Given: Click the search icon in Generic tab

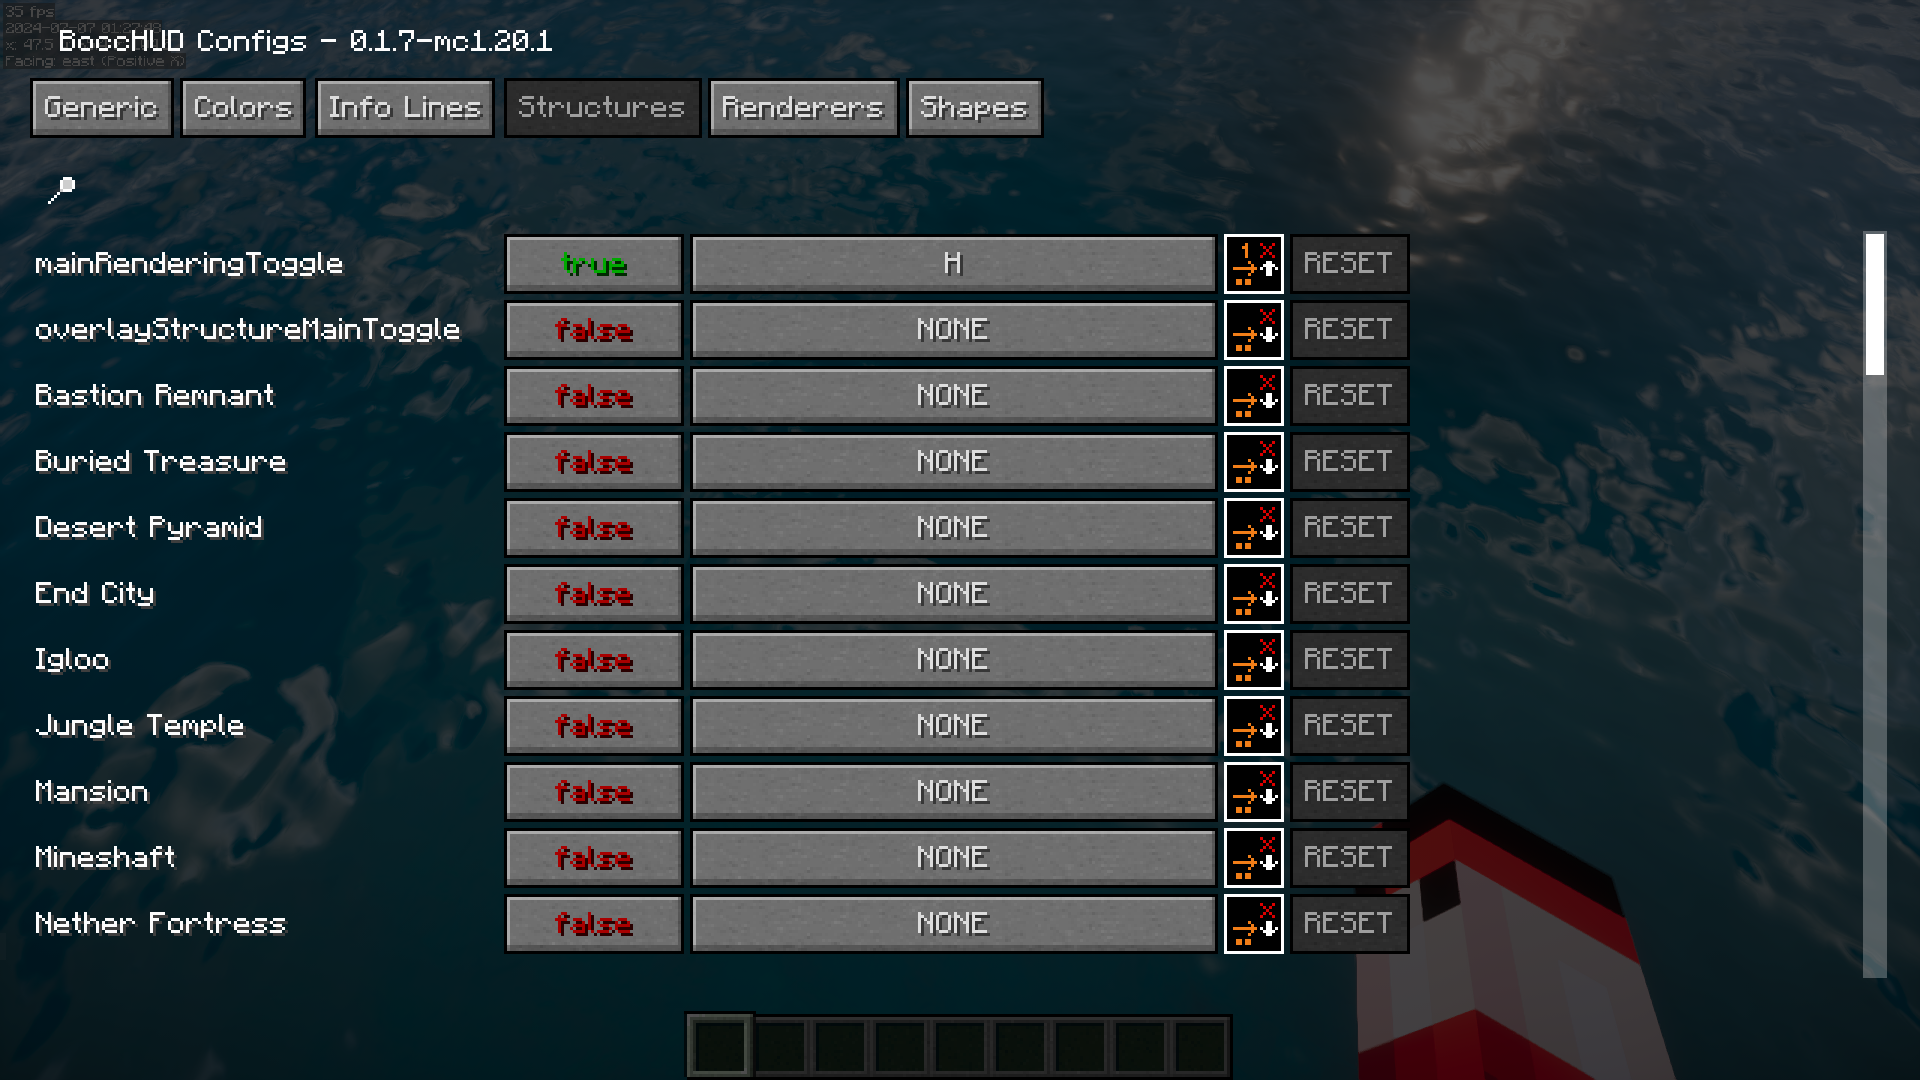Looking at the screenshot, I should pyautogui.click(x=62, y=187).
